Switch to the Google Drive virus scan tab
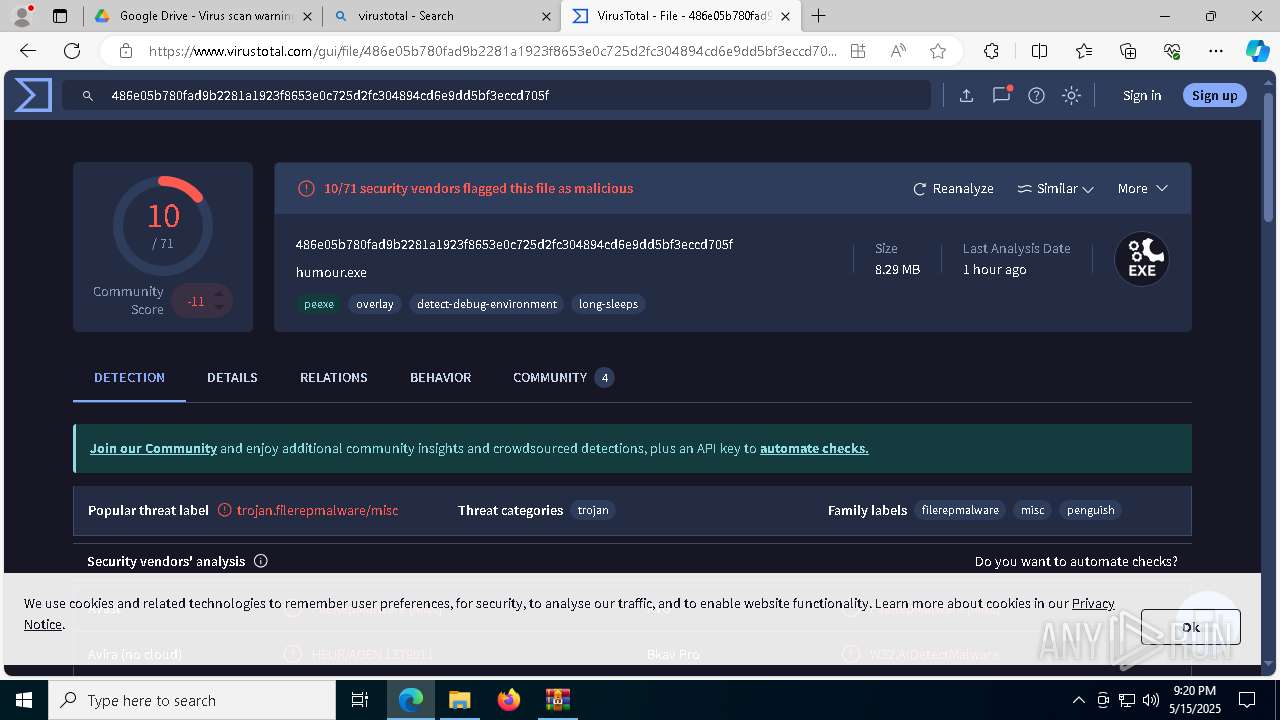Screen dimensions: 1280x720 tap(204, 16)
